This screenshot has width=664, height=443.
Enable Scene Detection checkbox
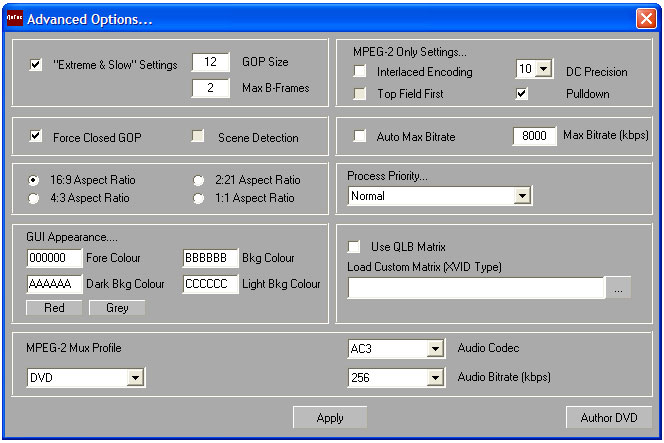(x=198, y=136)
